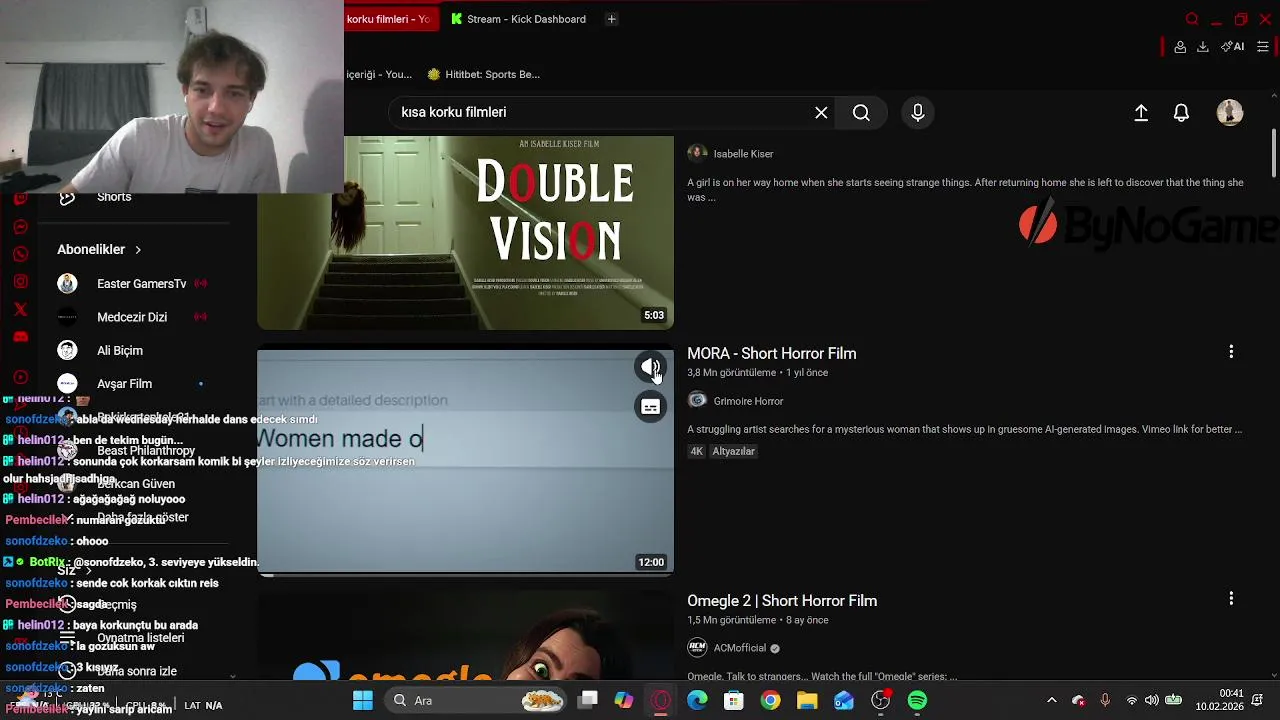The image size is (1280, 720).
Task: Open Instagram in Opera sidebar
Action: (x=20, y=282)
